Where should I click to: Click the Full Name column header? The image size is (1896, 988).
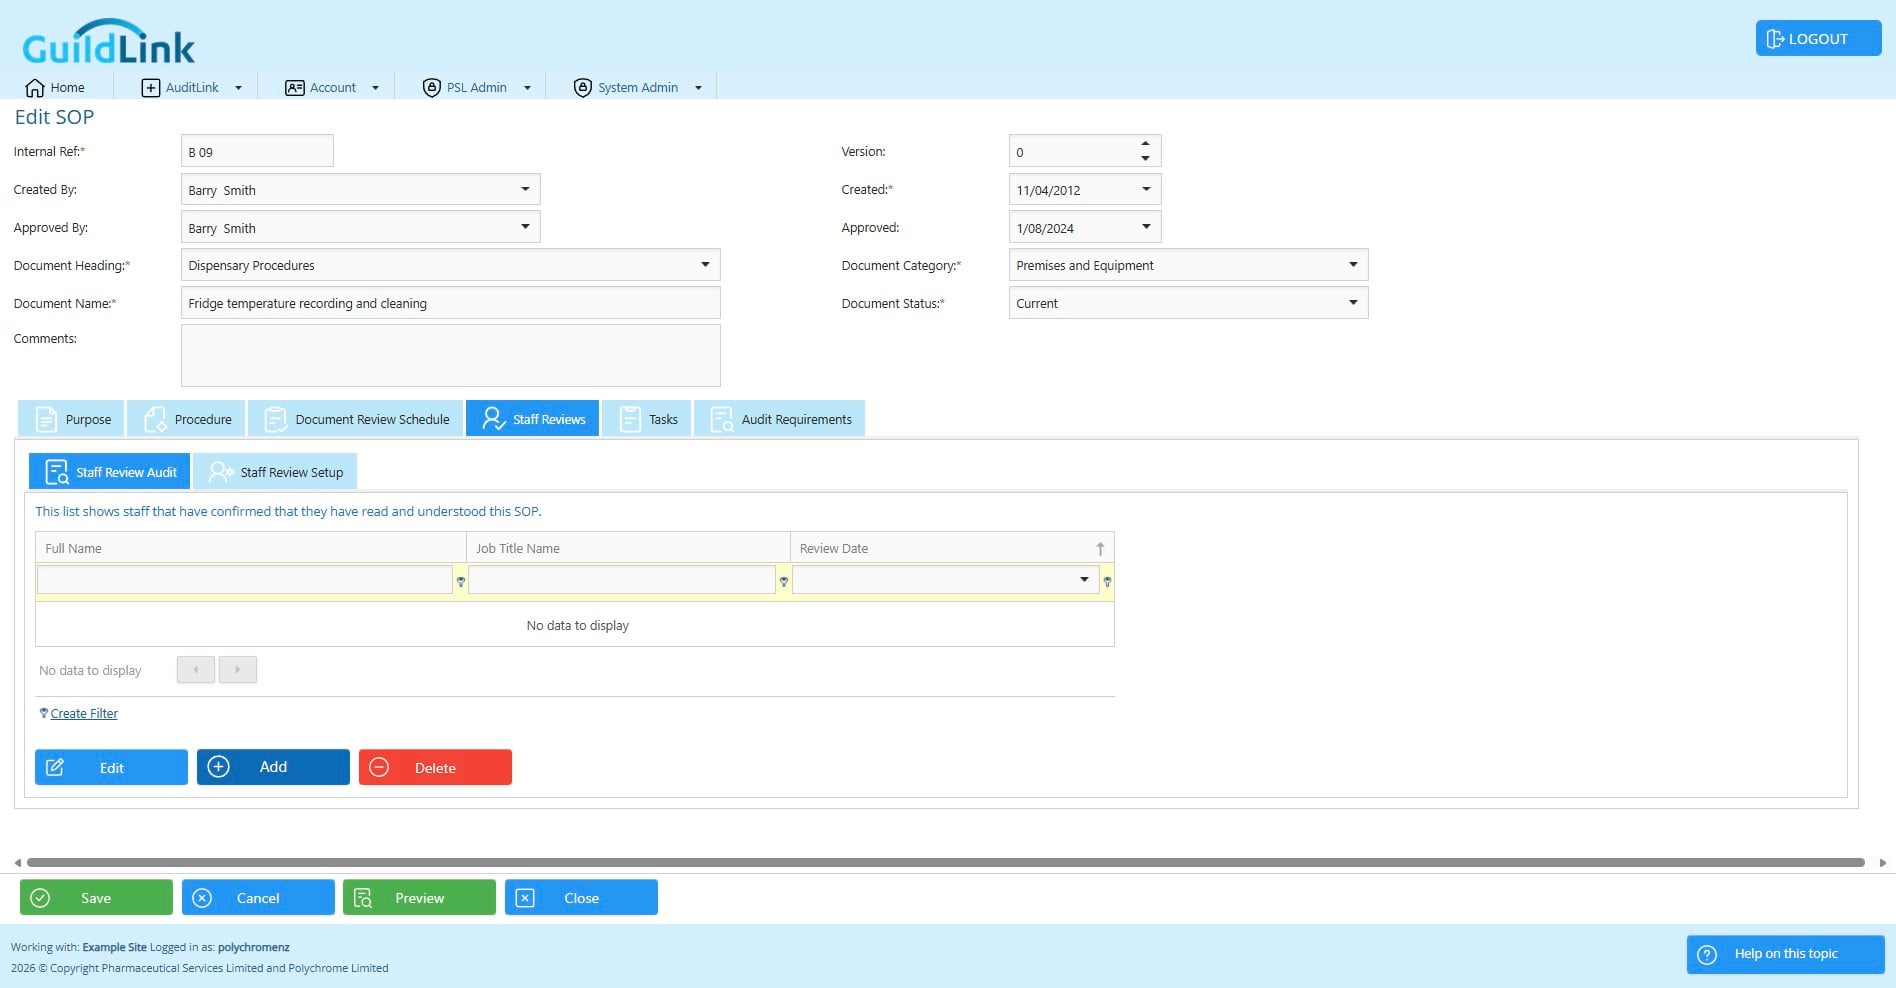[251, 548]
